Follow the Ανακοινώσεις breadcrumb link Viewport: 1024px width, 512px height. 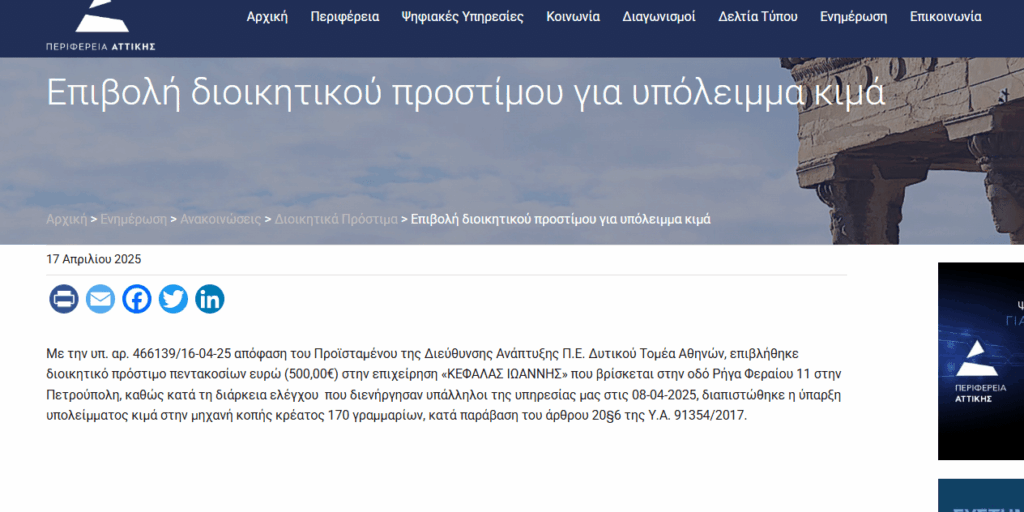coord(221,219)
